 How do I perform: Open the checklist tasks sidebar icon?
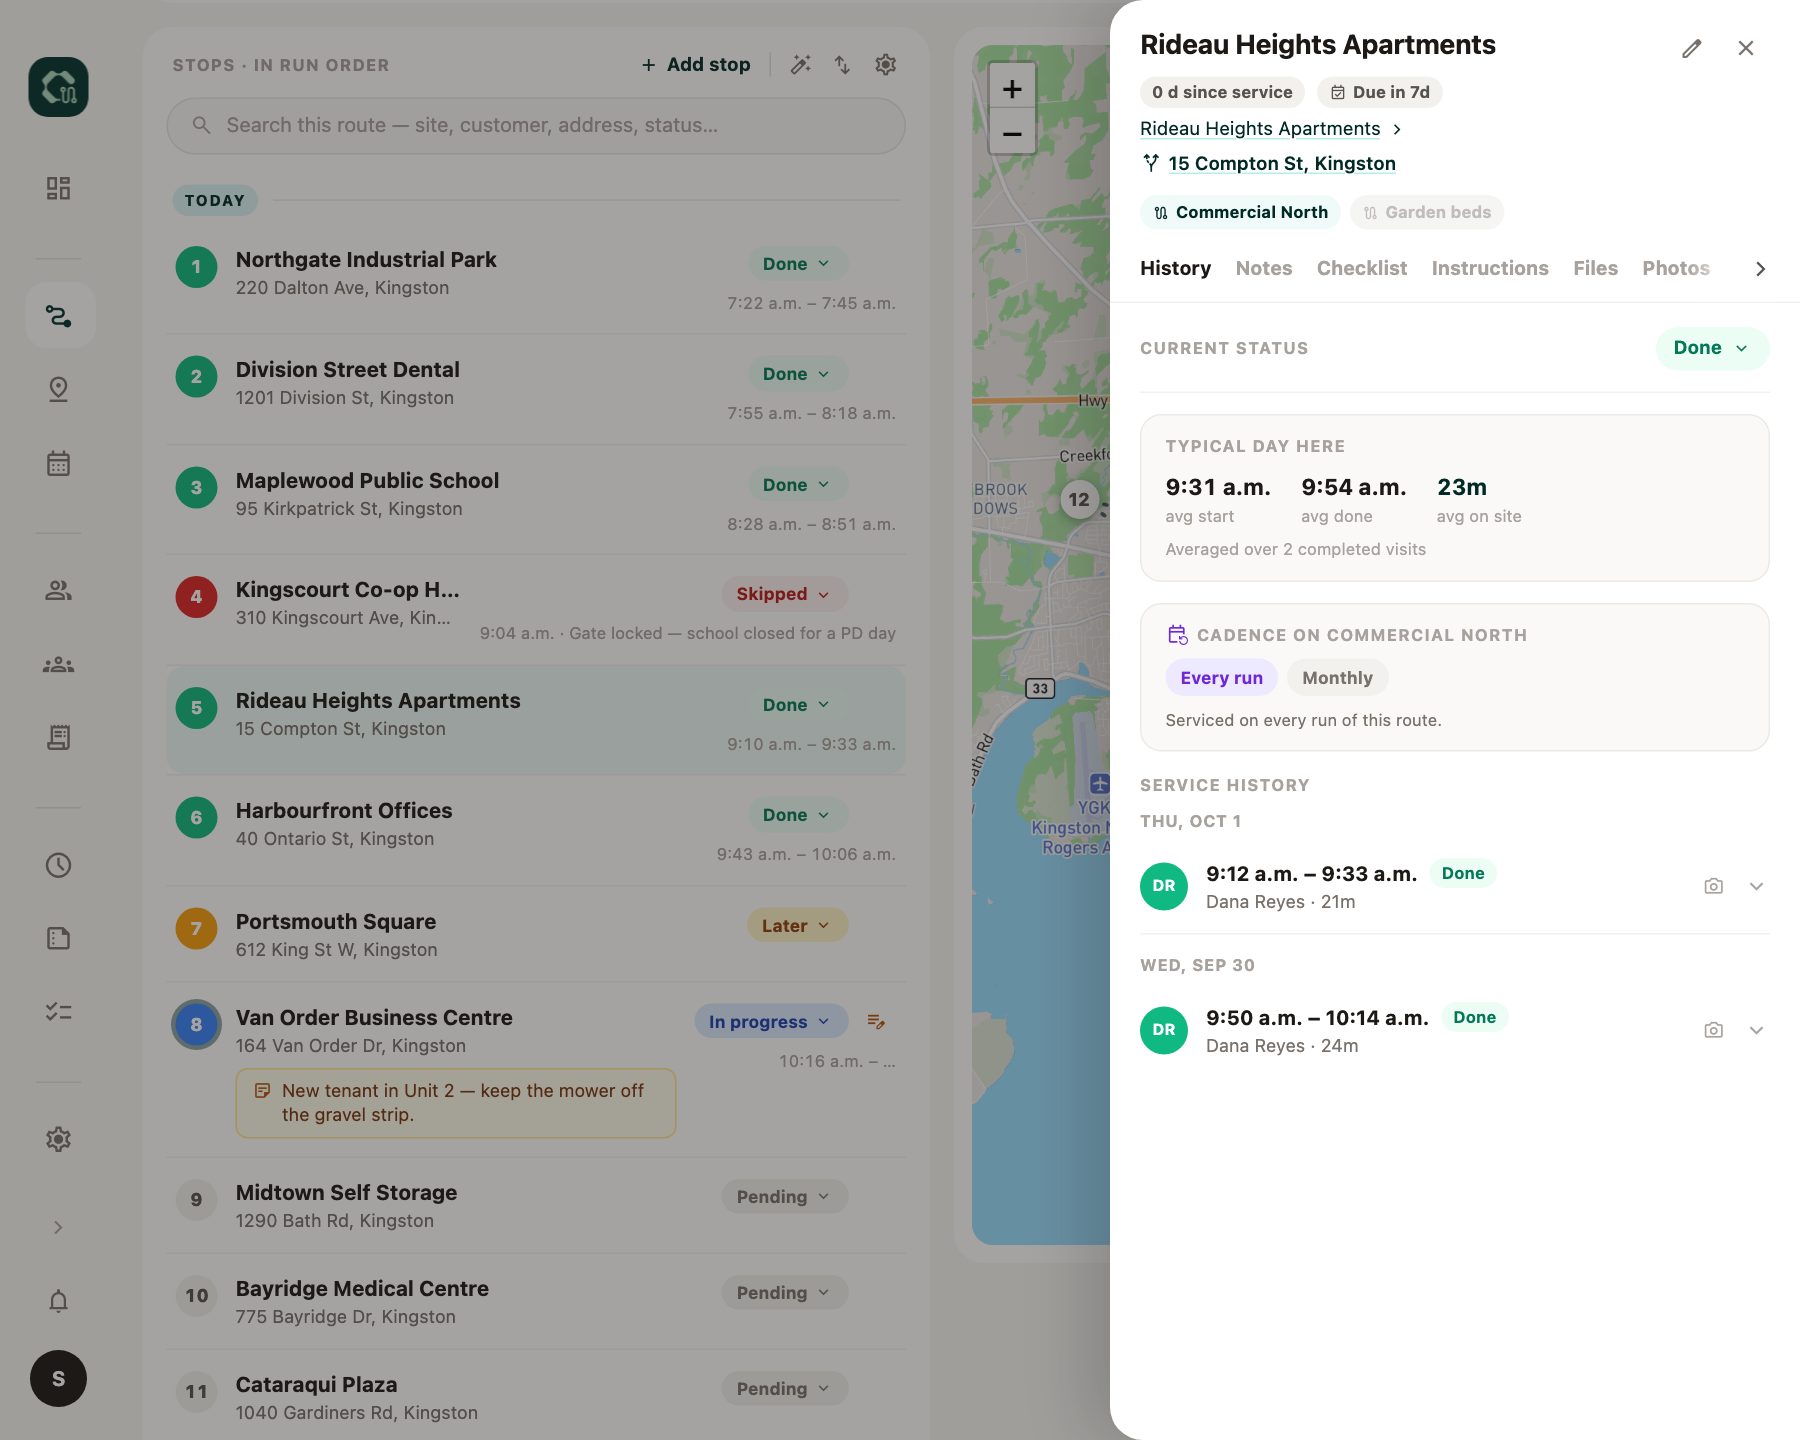tap(58, 1012)
